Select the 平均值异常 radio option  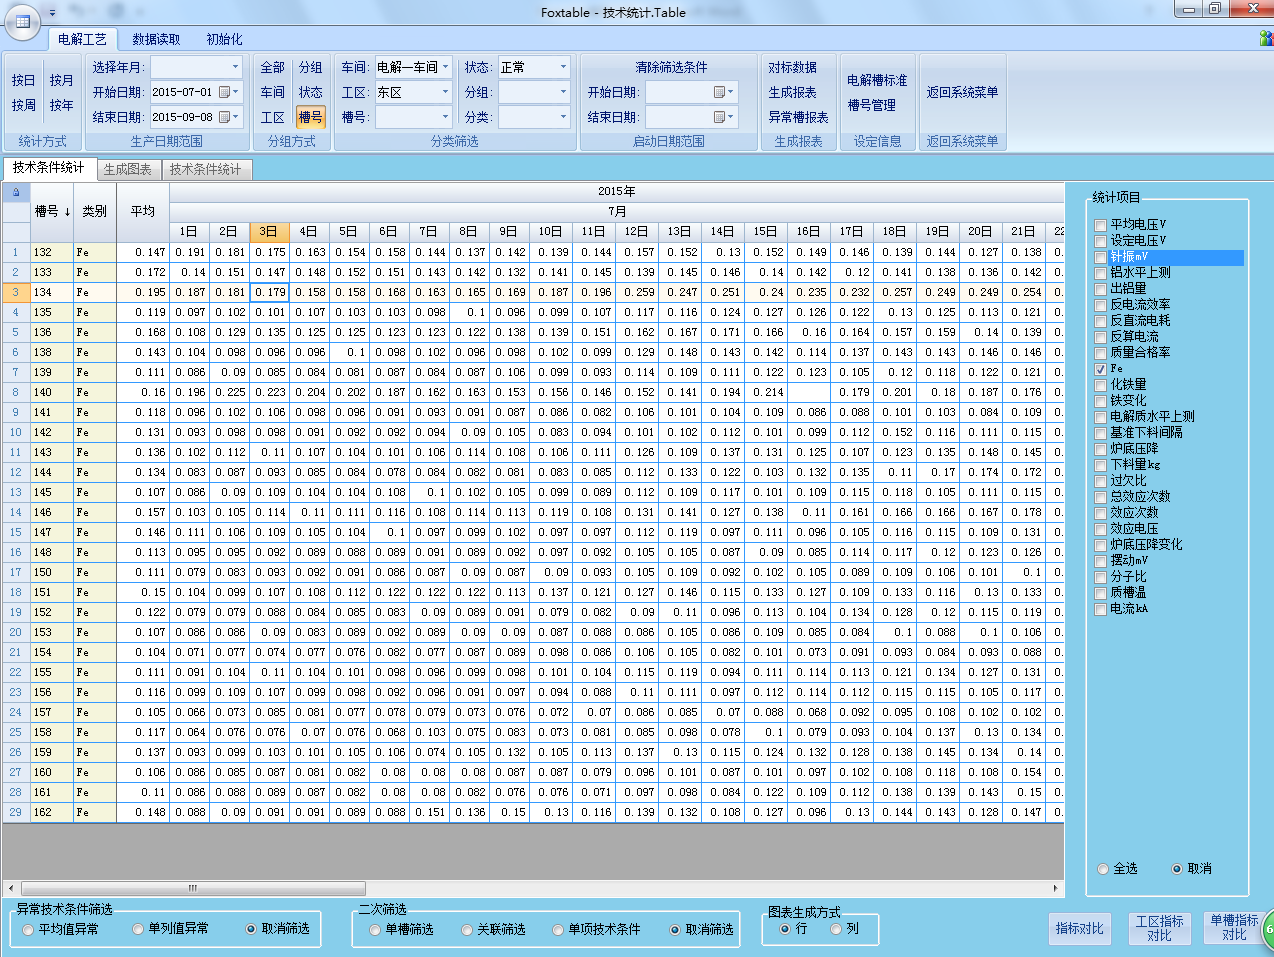[28, 930]
